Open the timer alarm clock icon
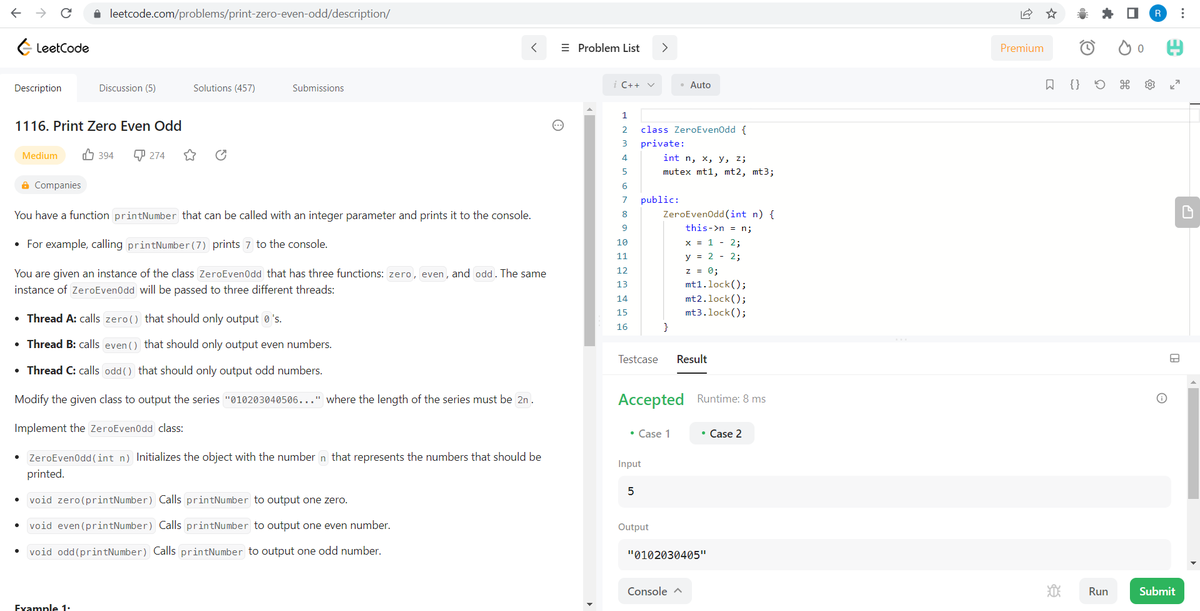 (x=1086, y=48)
